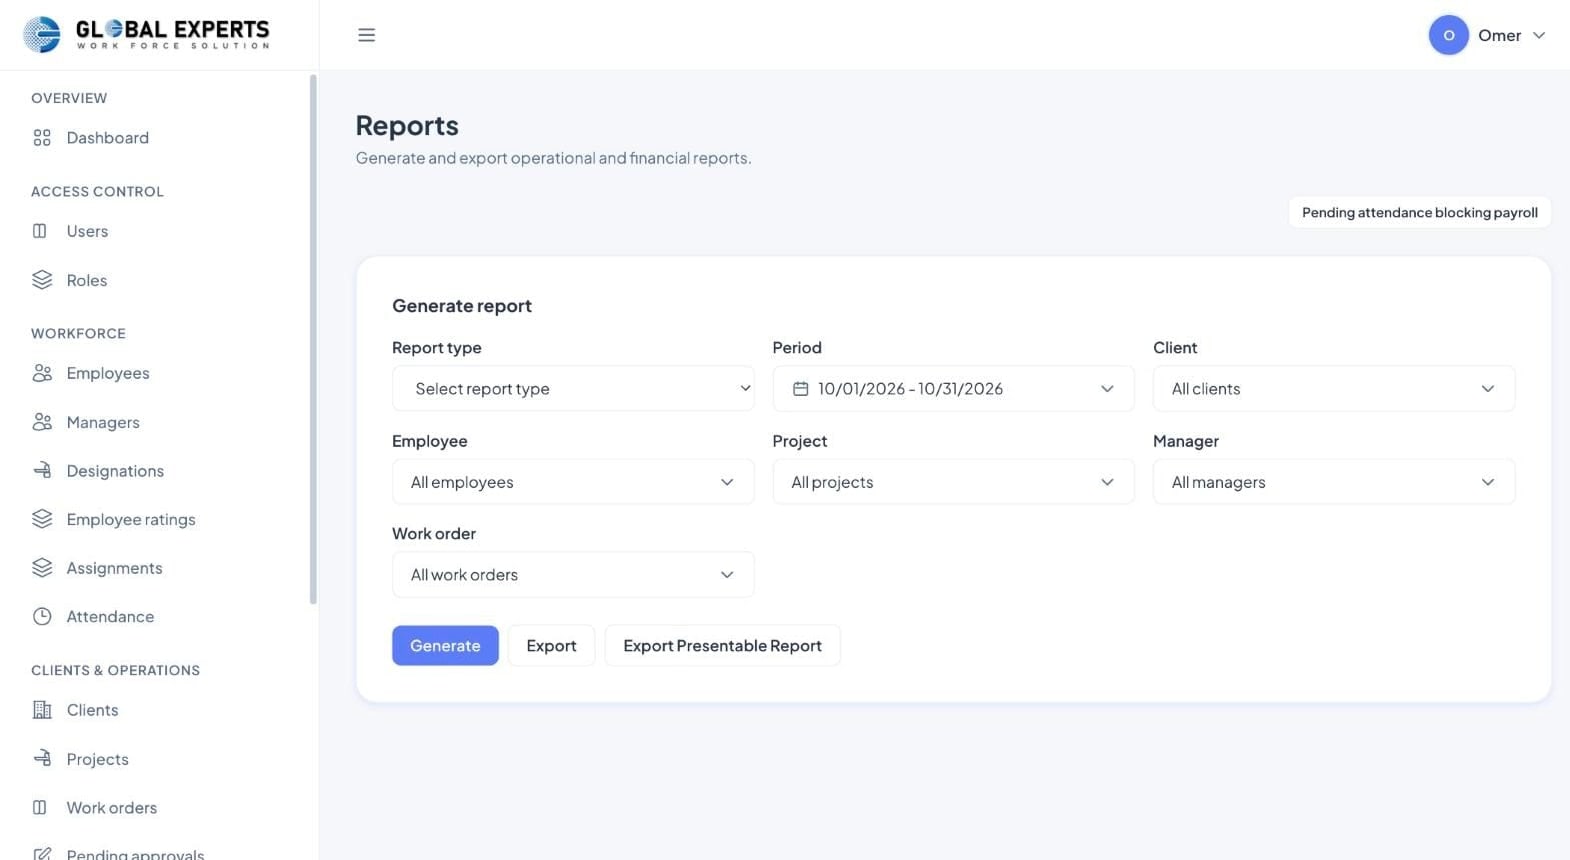This screenshot has height=860, width=1570.
Task: Click the Reports page heading
Action: (x=407, y=125)
